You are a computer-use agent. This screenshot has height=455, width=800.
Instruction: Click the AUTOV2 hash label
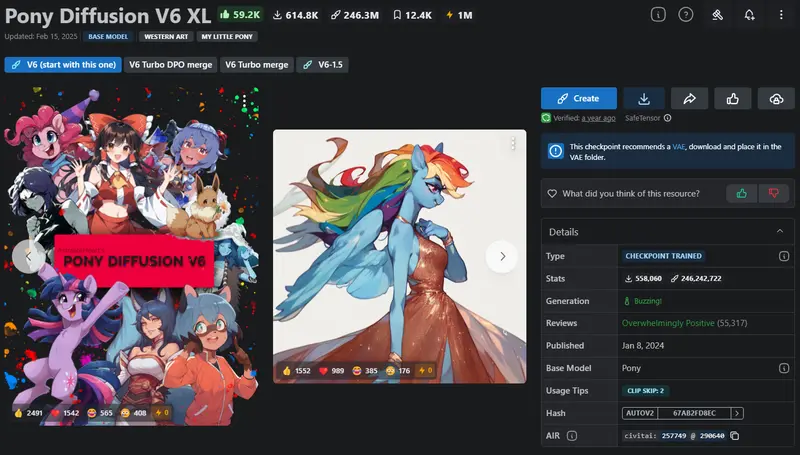[x=640, y=413]
